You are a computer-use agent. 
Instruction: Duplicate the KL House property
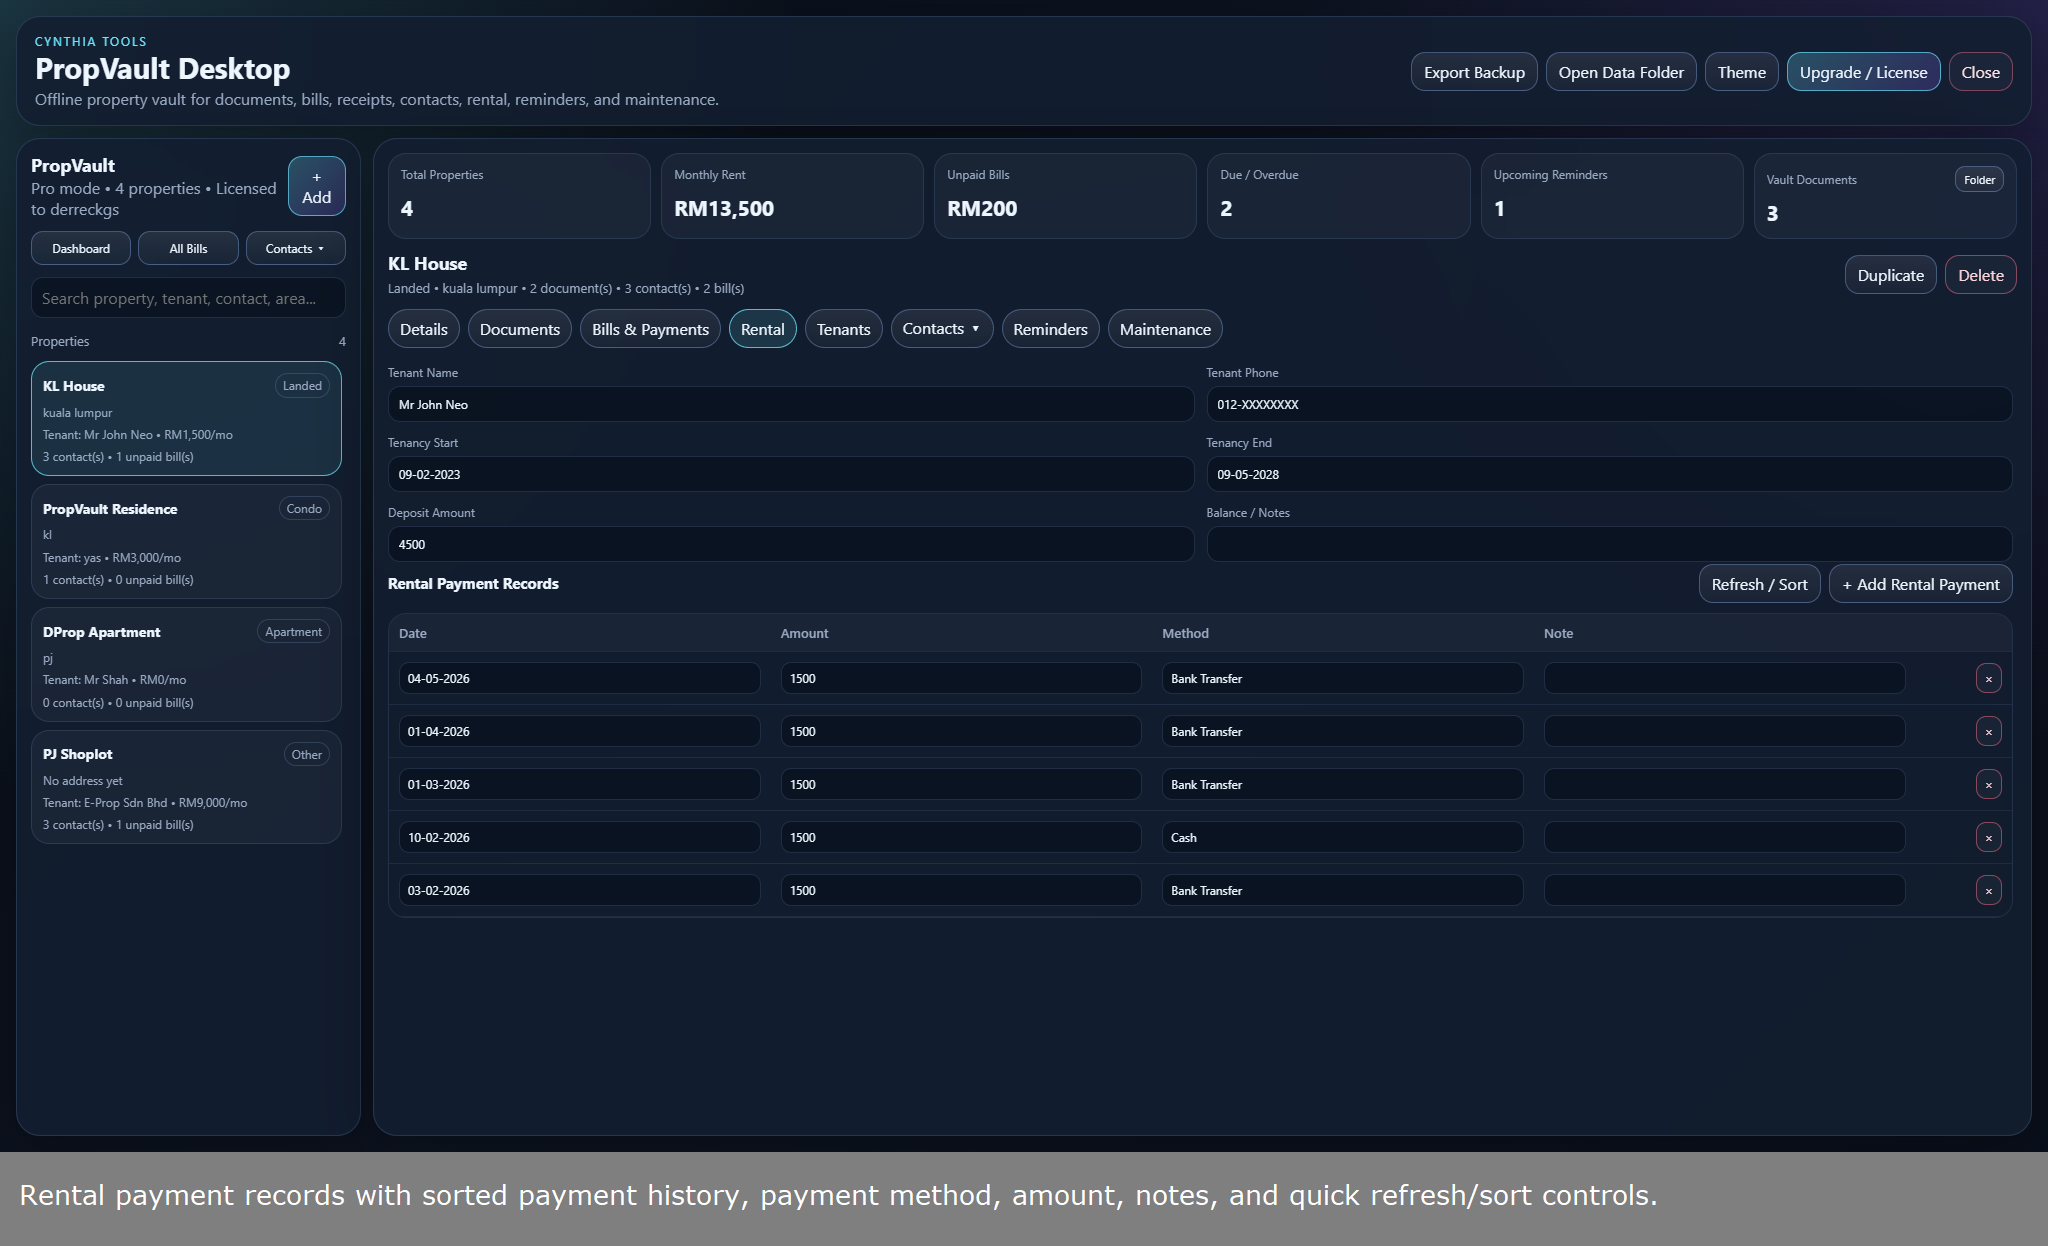1890,275
